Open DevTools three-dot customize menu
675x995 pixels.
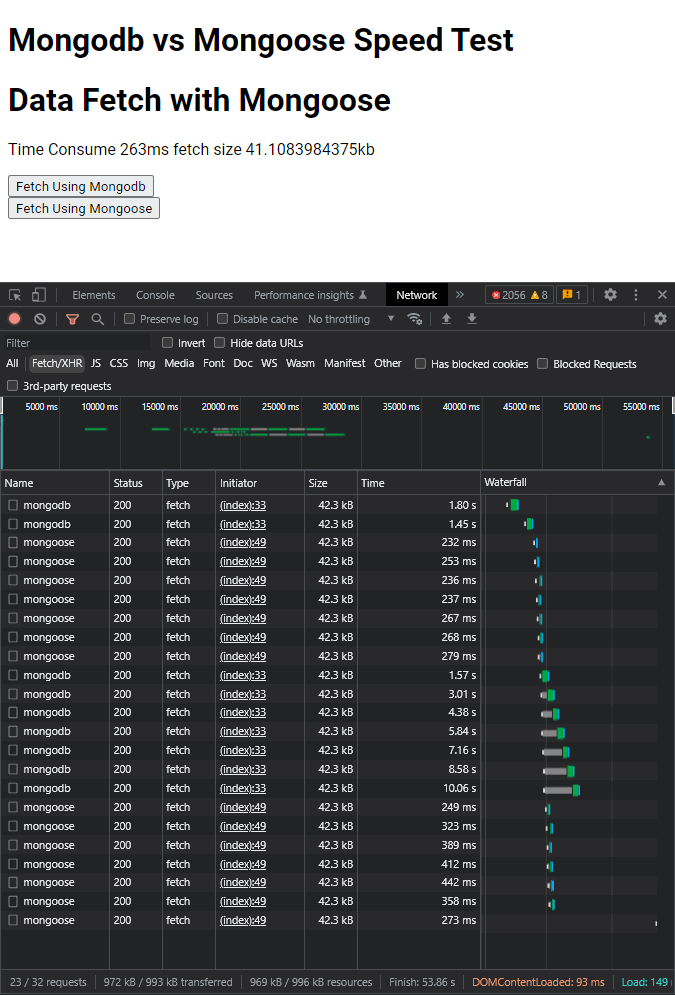[636, 295]
